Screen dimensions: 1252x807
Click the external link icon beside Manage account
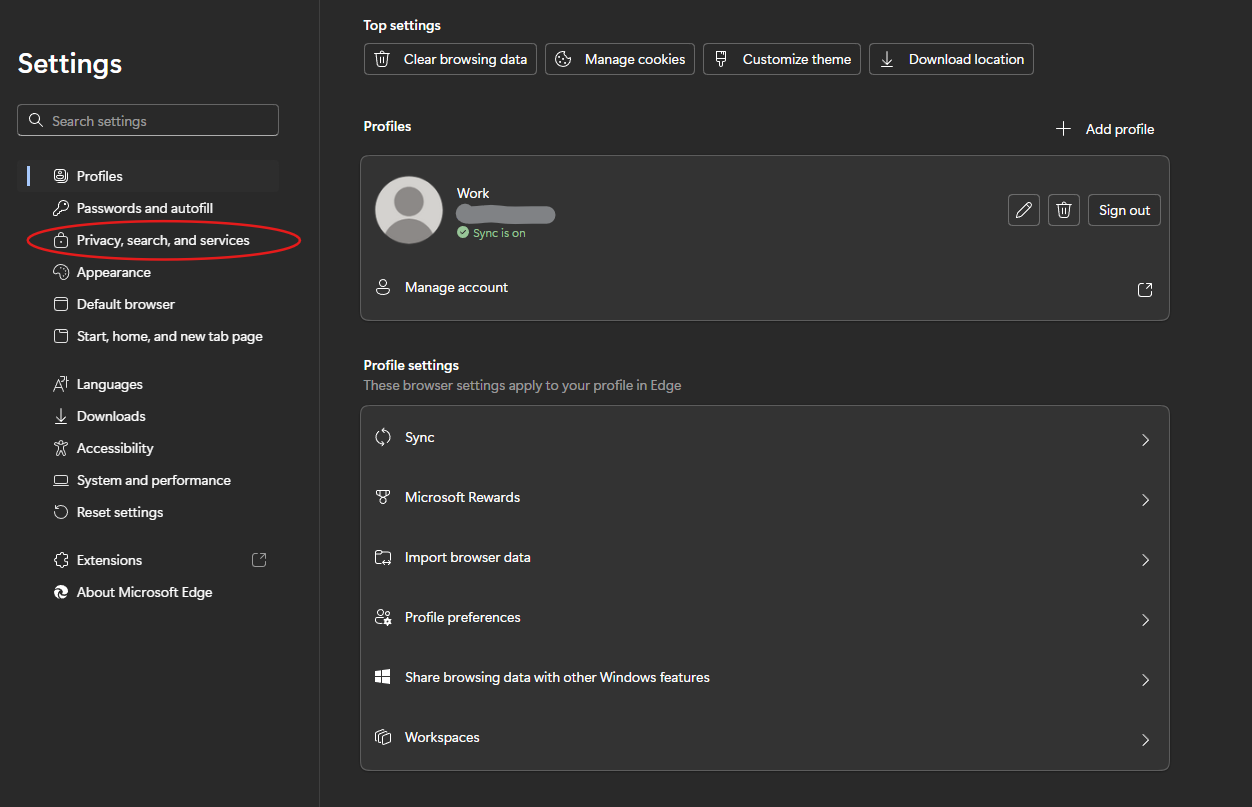1145,289
